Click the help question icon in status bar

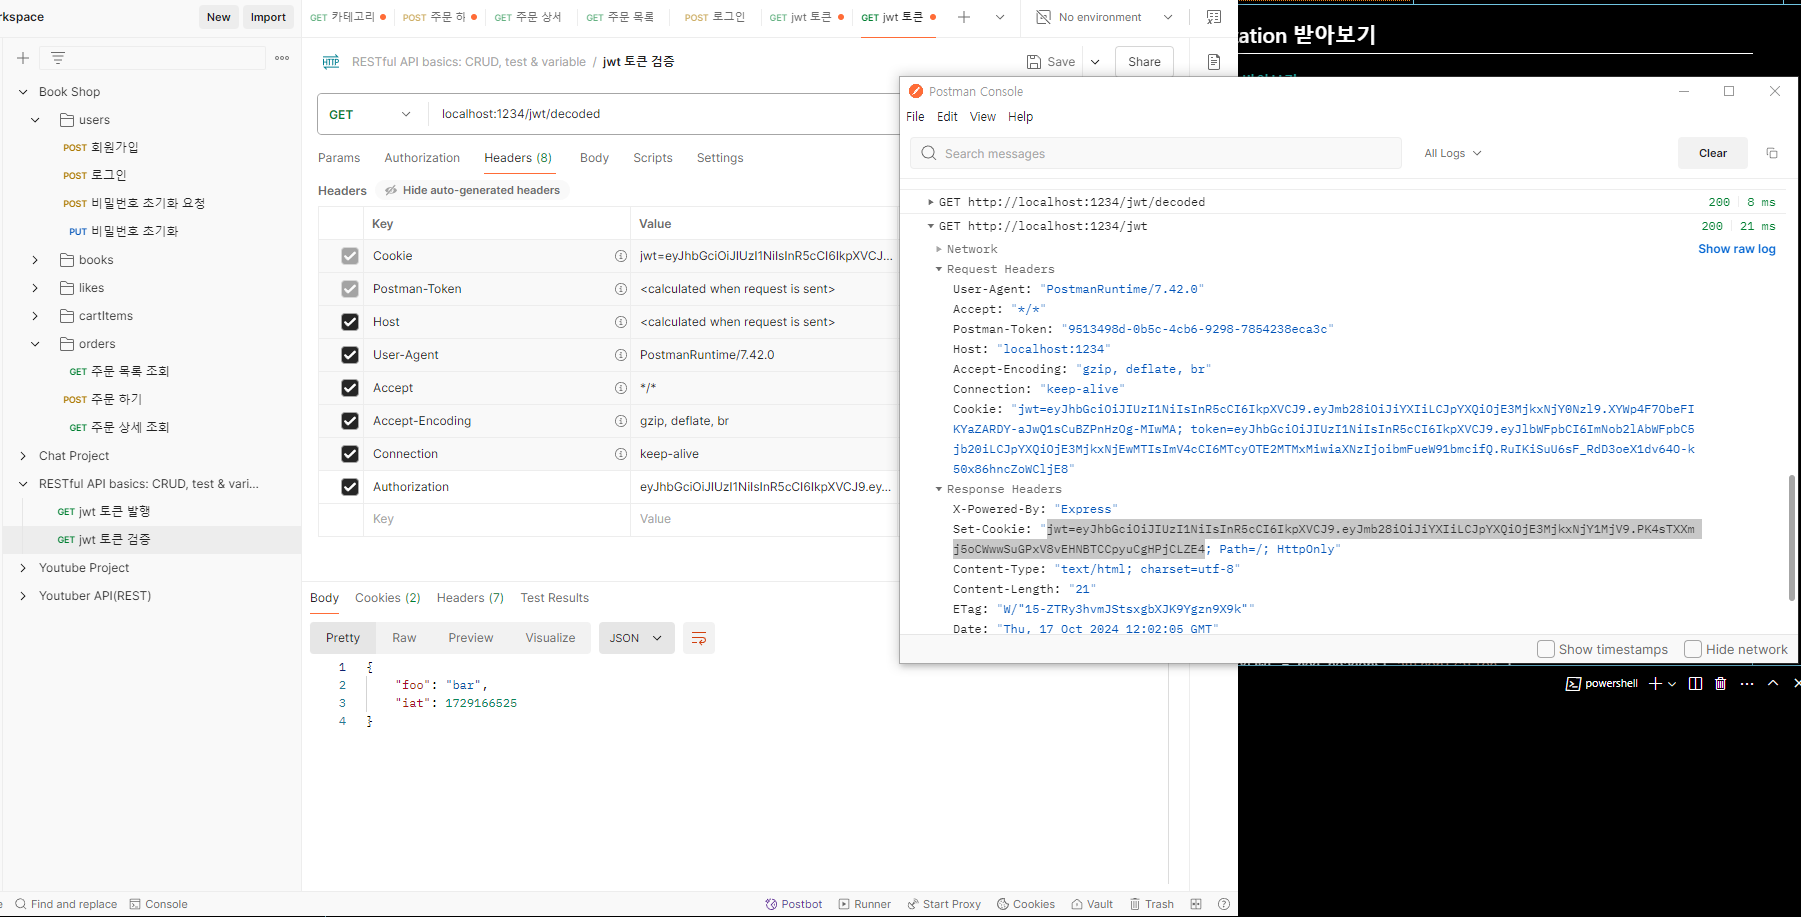click(x=1224, y=904)
